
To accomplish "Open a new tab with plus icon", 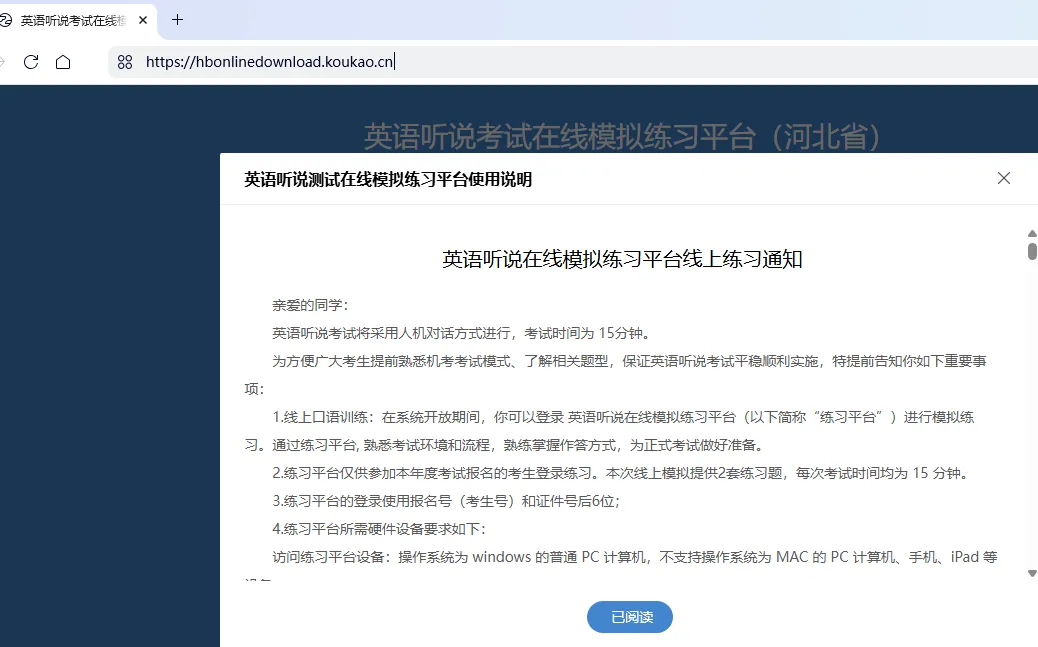I will 177,20.
